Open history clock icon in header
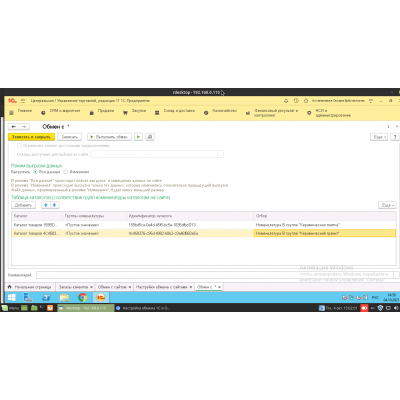This screenshot has width=400, height=400. [x=296, y=101]
